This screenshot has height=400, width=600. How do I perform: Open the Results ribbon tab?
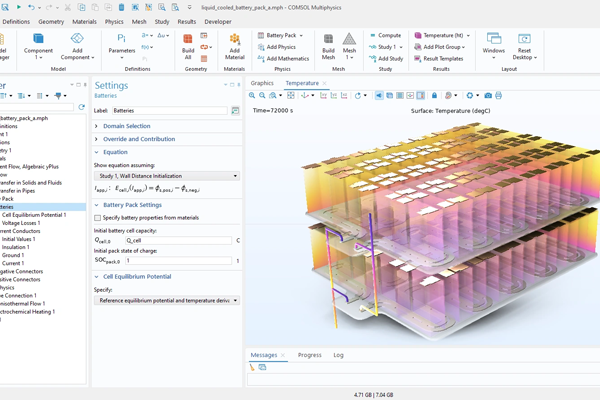coord(187,22)
